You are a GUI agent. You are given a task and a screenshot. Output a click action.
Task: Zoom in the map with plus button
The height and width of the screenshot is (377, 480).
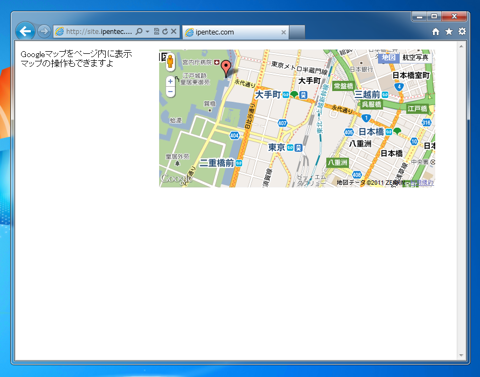pyautogui.click(x=170, y=81)
